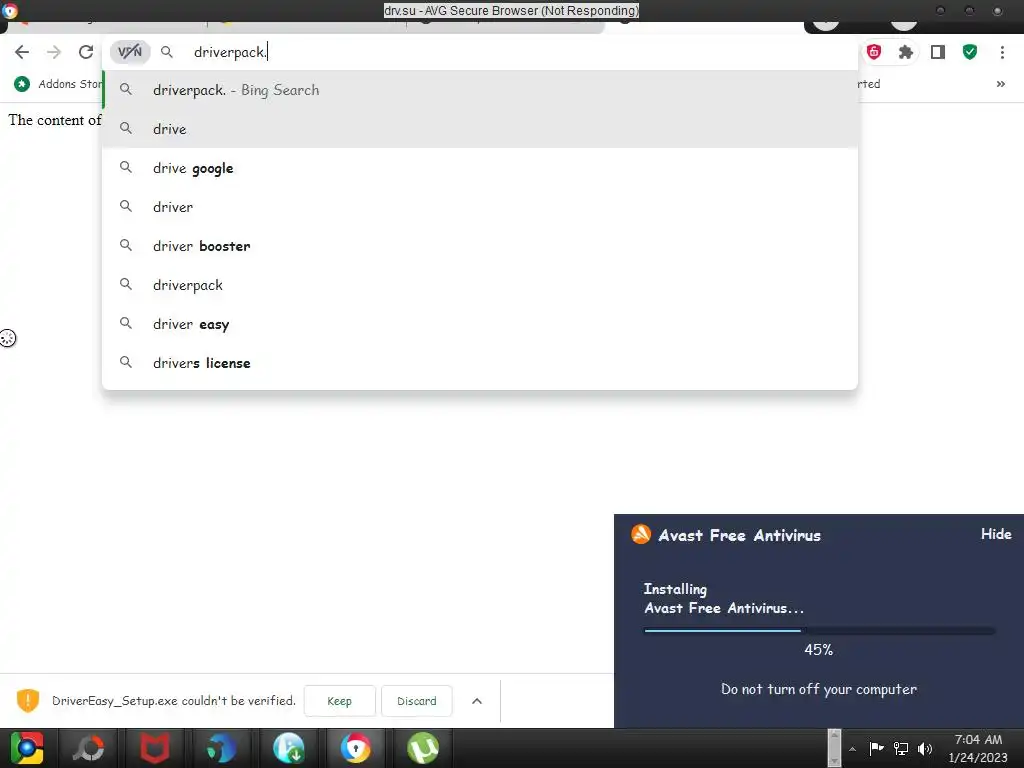Viewport: 1024px width, 768px height.
Task: Click the forward navigation arrow
Action: pos(54,52)
